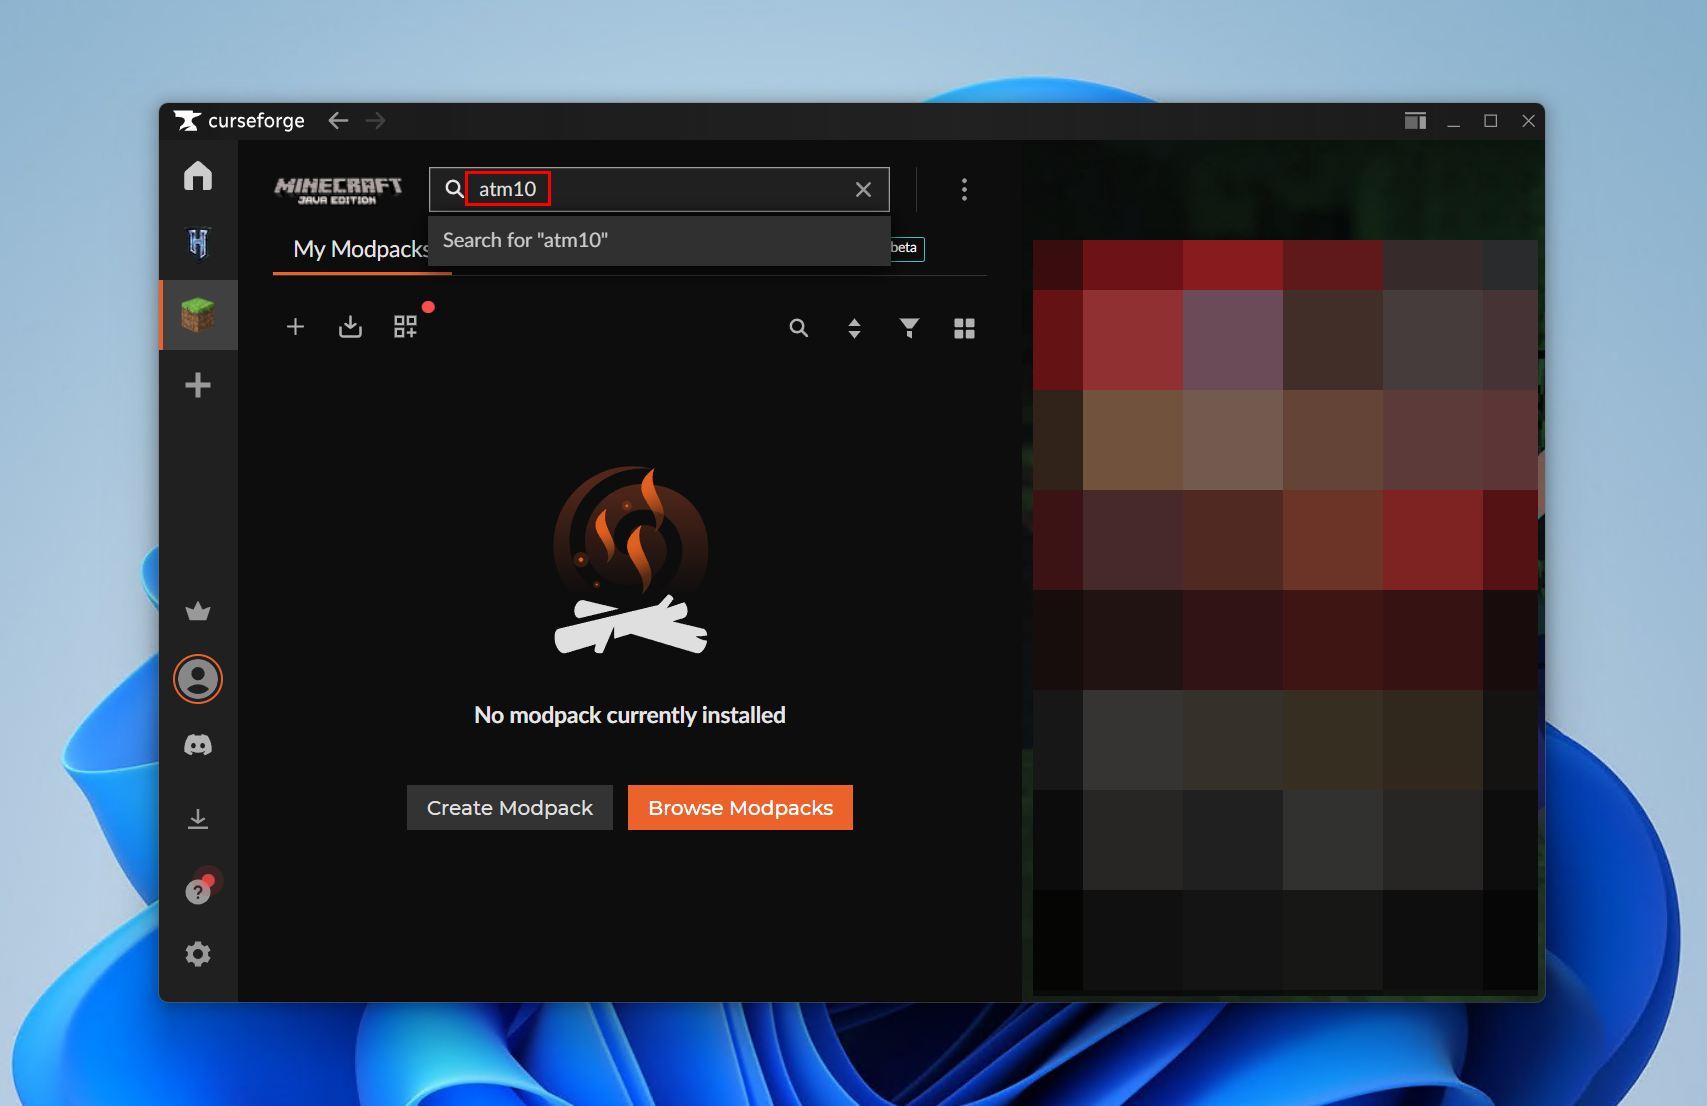Click the CurseForge logo in title bar

[x=239, y=121]
